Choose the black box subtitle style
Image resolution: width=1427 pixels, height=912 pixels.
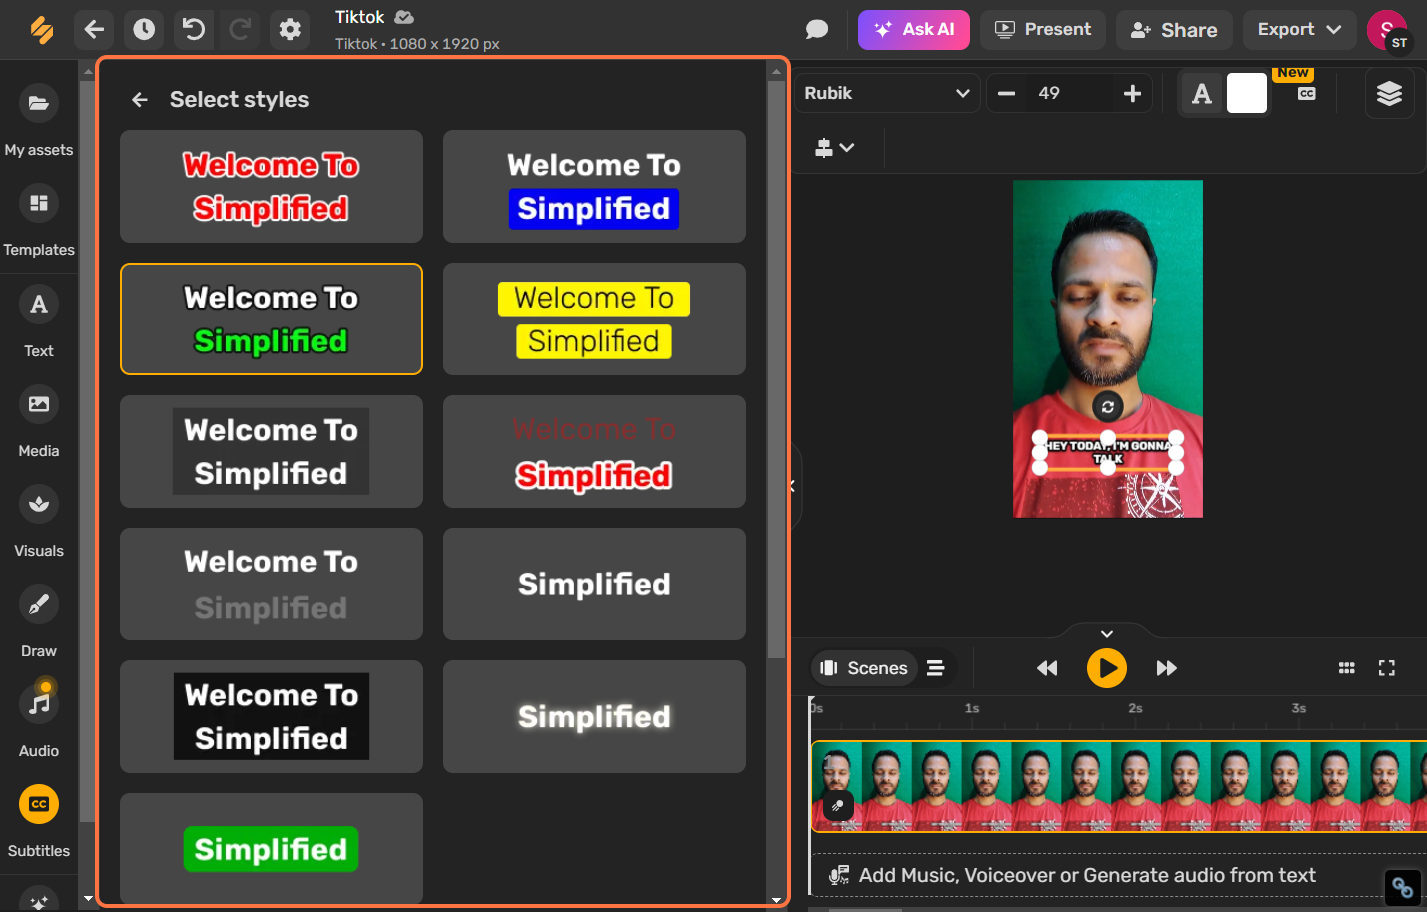click(271, 716)
